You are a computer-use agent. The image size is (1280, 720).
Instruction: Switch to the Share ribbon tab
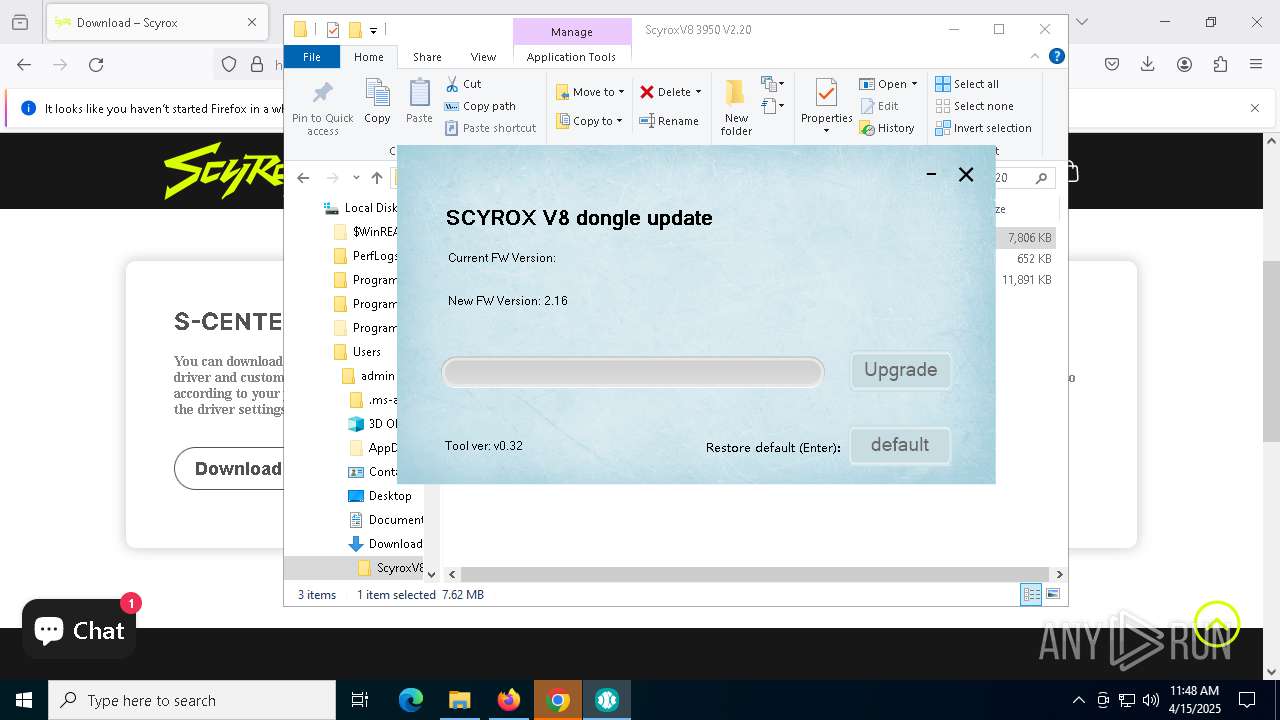(x=427, y=57)
